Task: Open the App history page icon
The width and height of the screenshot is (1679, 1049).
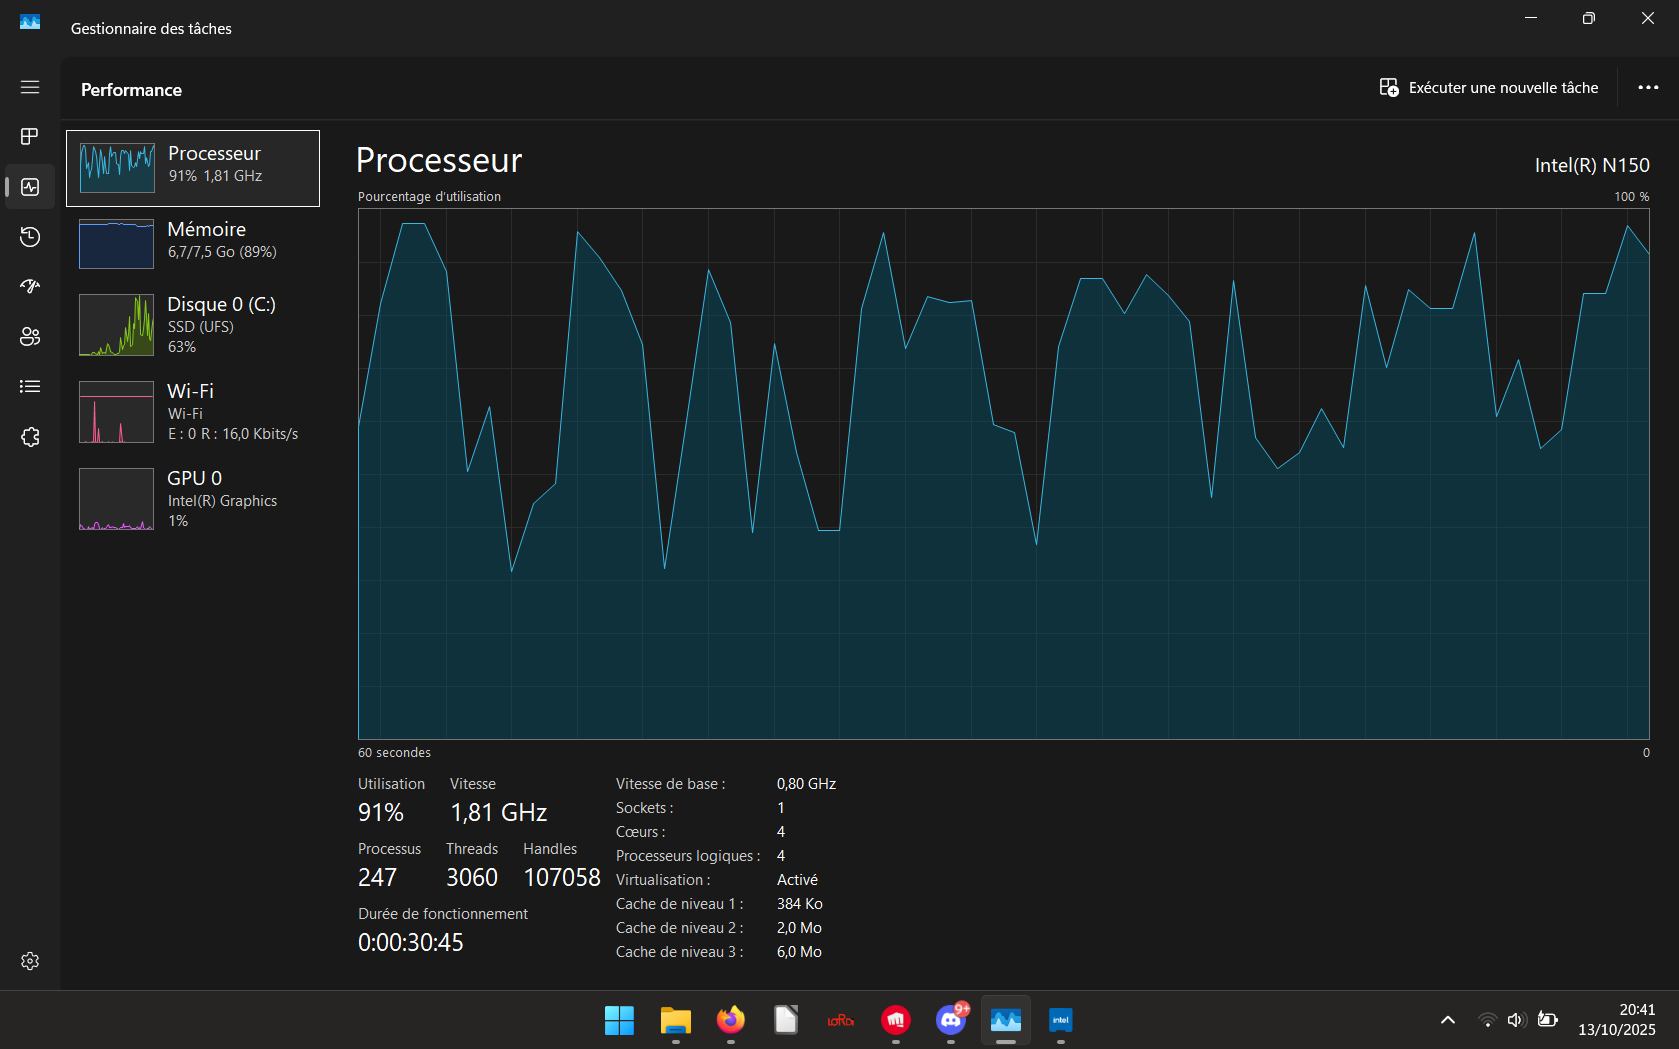Action: [30, 237]
